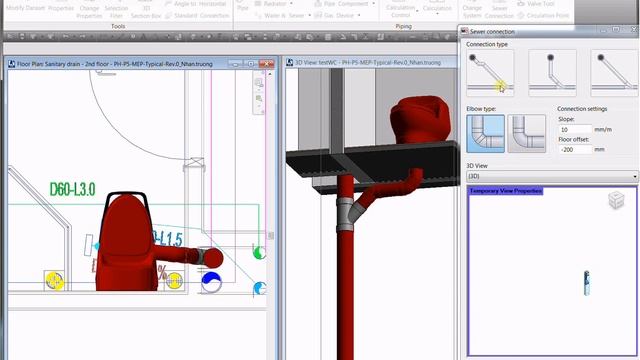The height and width of the screenshot is (360, 640).
Task: Expand the Gas Device dropdown
Action: point(359,16)
